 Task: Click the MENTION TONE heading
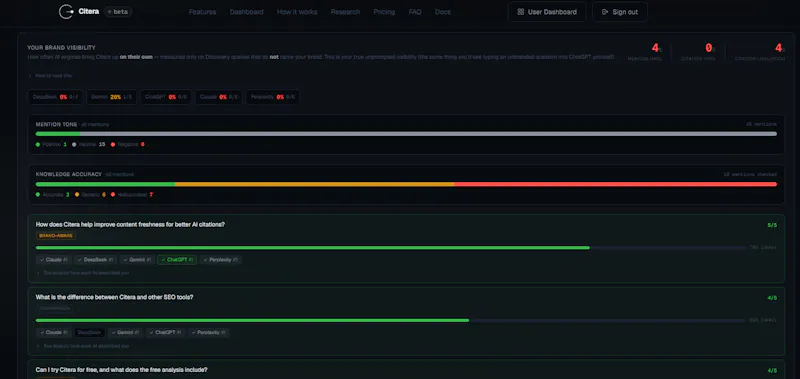pyautogui.click(x=56, y=124)
